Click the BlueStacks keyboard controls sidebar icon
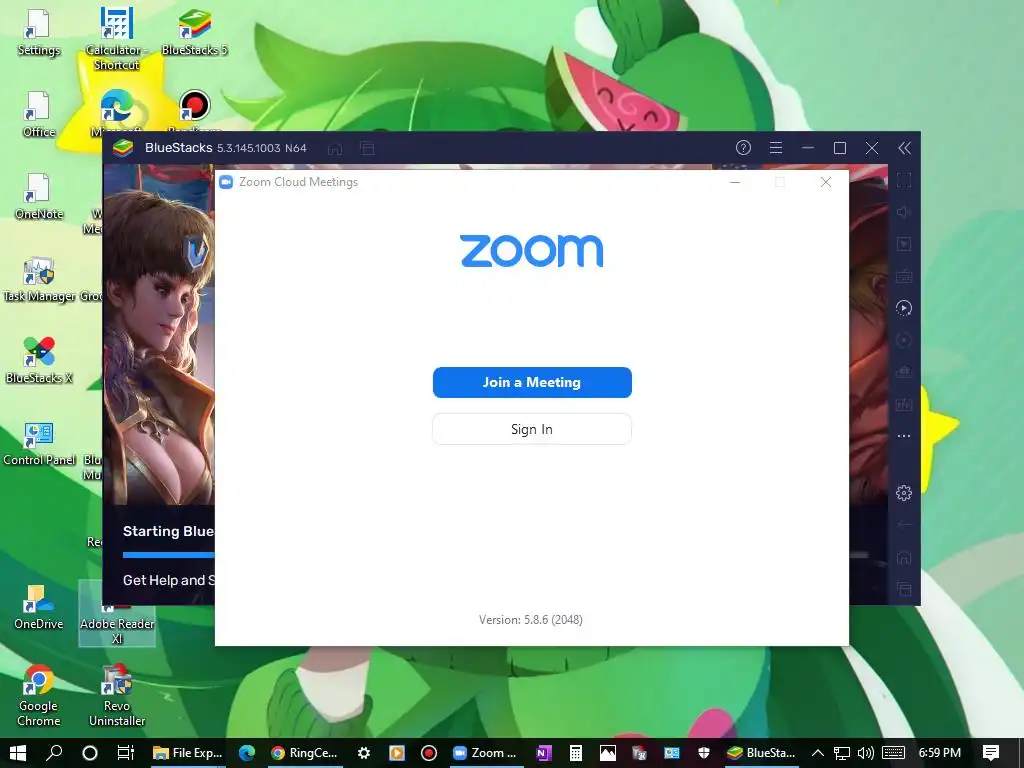 pos(904,276)
